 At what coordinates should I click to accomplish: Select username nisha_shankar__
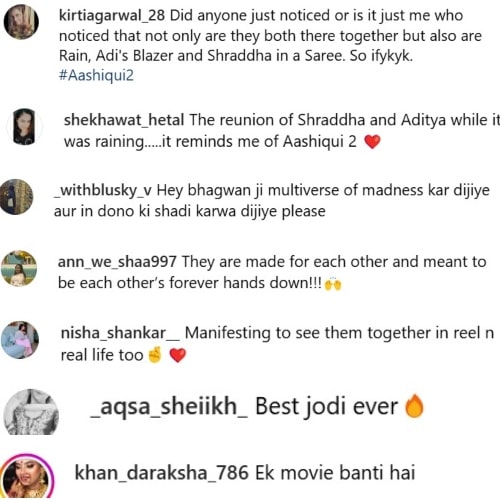120,333
